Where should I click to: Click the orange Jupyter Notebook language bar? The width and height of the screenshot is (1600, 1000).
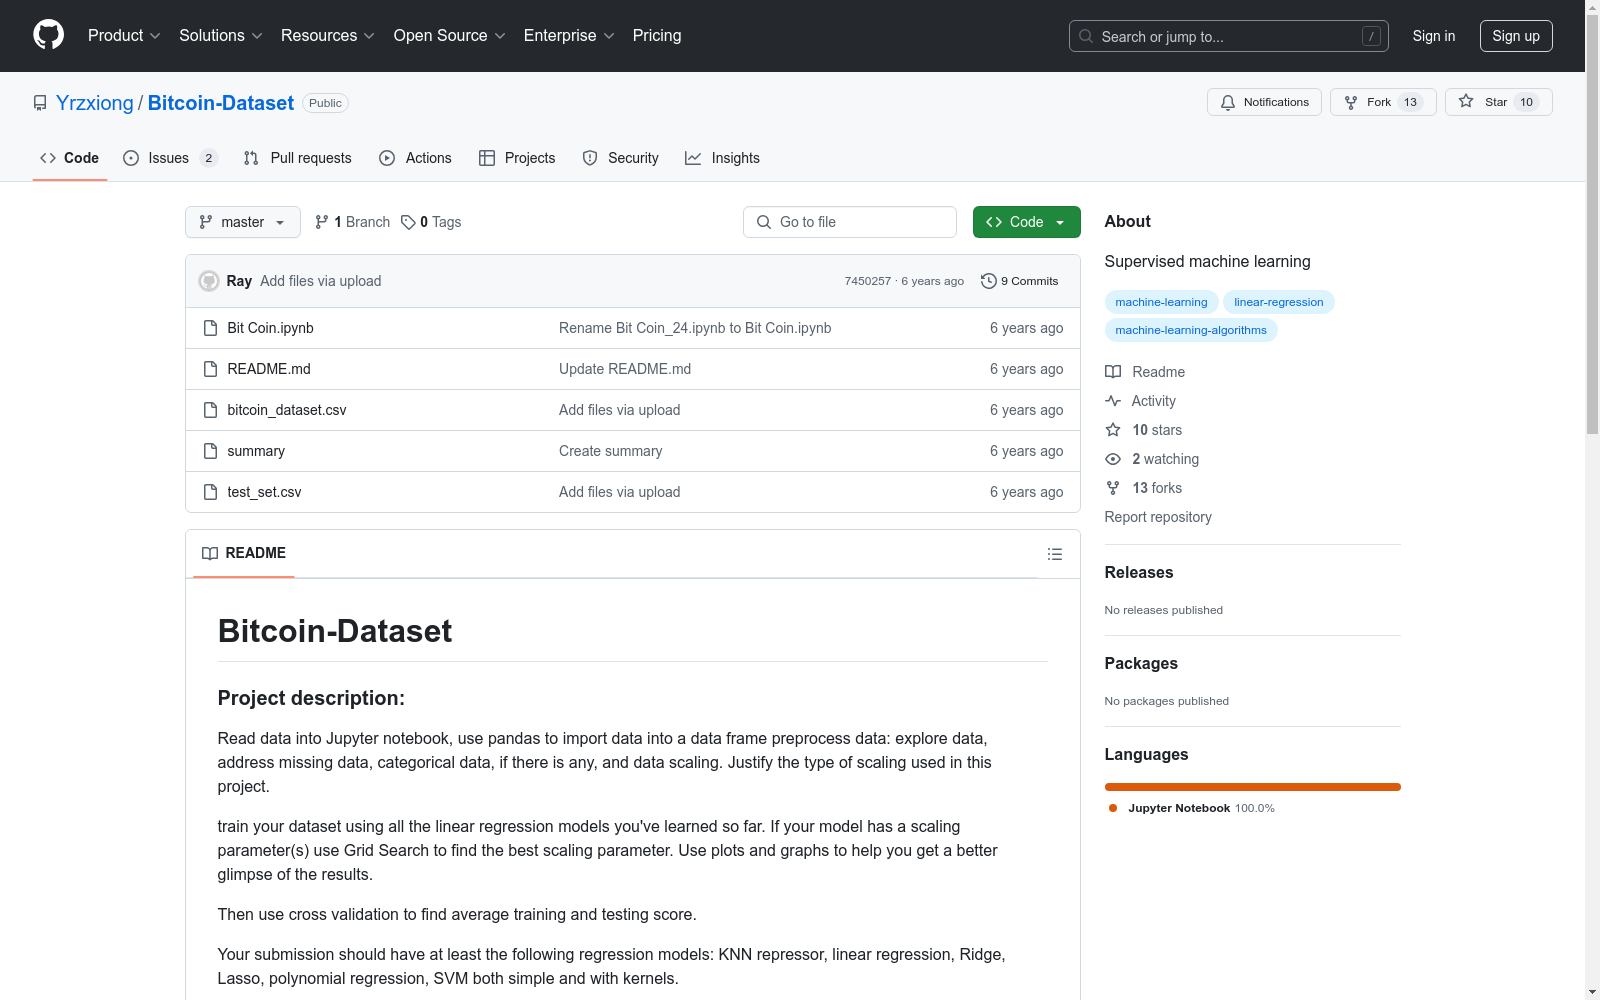[x=1252, y=787]
